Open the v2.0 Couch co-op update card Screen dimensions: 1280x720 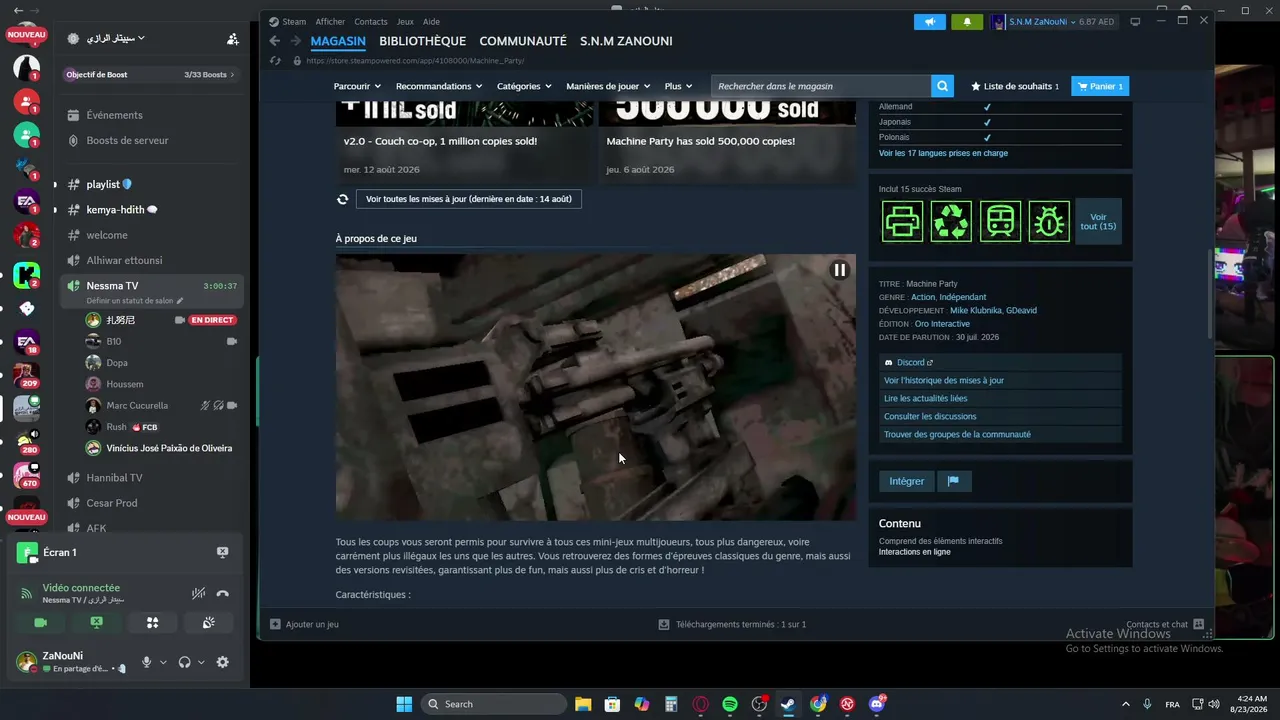[x=463, y=140]
